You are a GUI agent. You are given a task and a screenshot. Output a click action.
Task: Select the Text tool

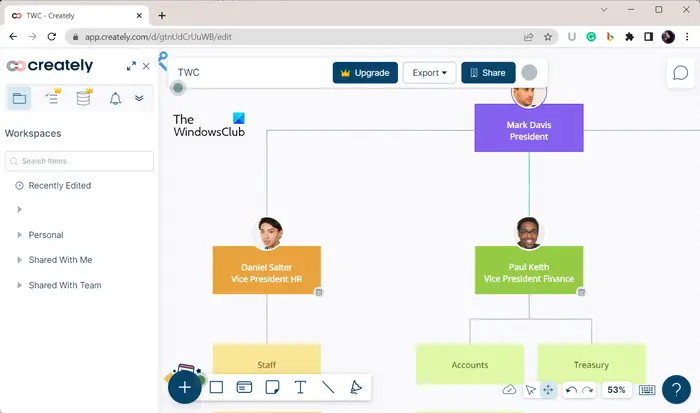[300, 387]
